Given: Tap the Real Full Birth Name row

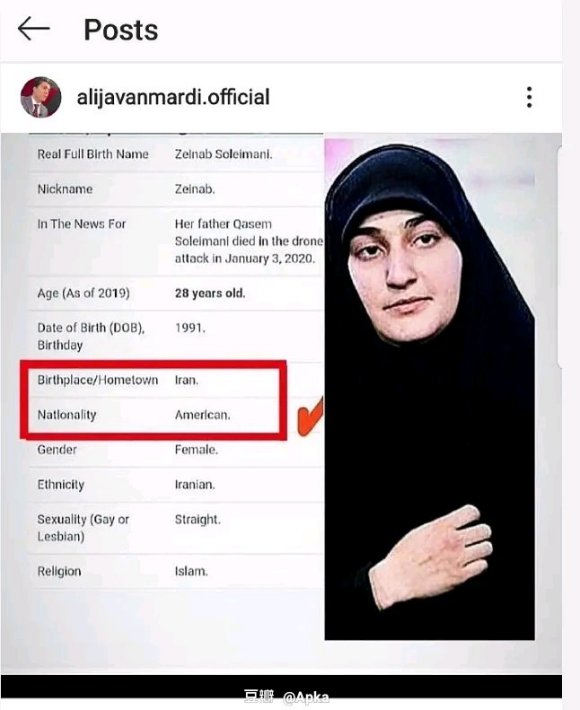Looking at the screenshot, I should [176, 154].
